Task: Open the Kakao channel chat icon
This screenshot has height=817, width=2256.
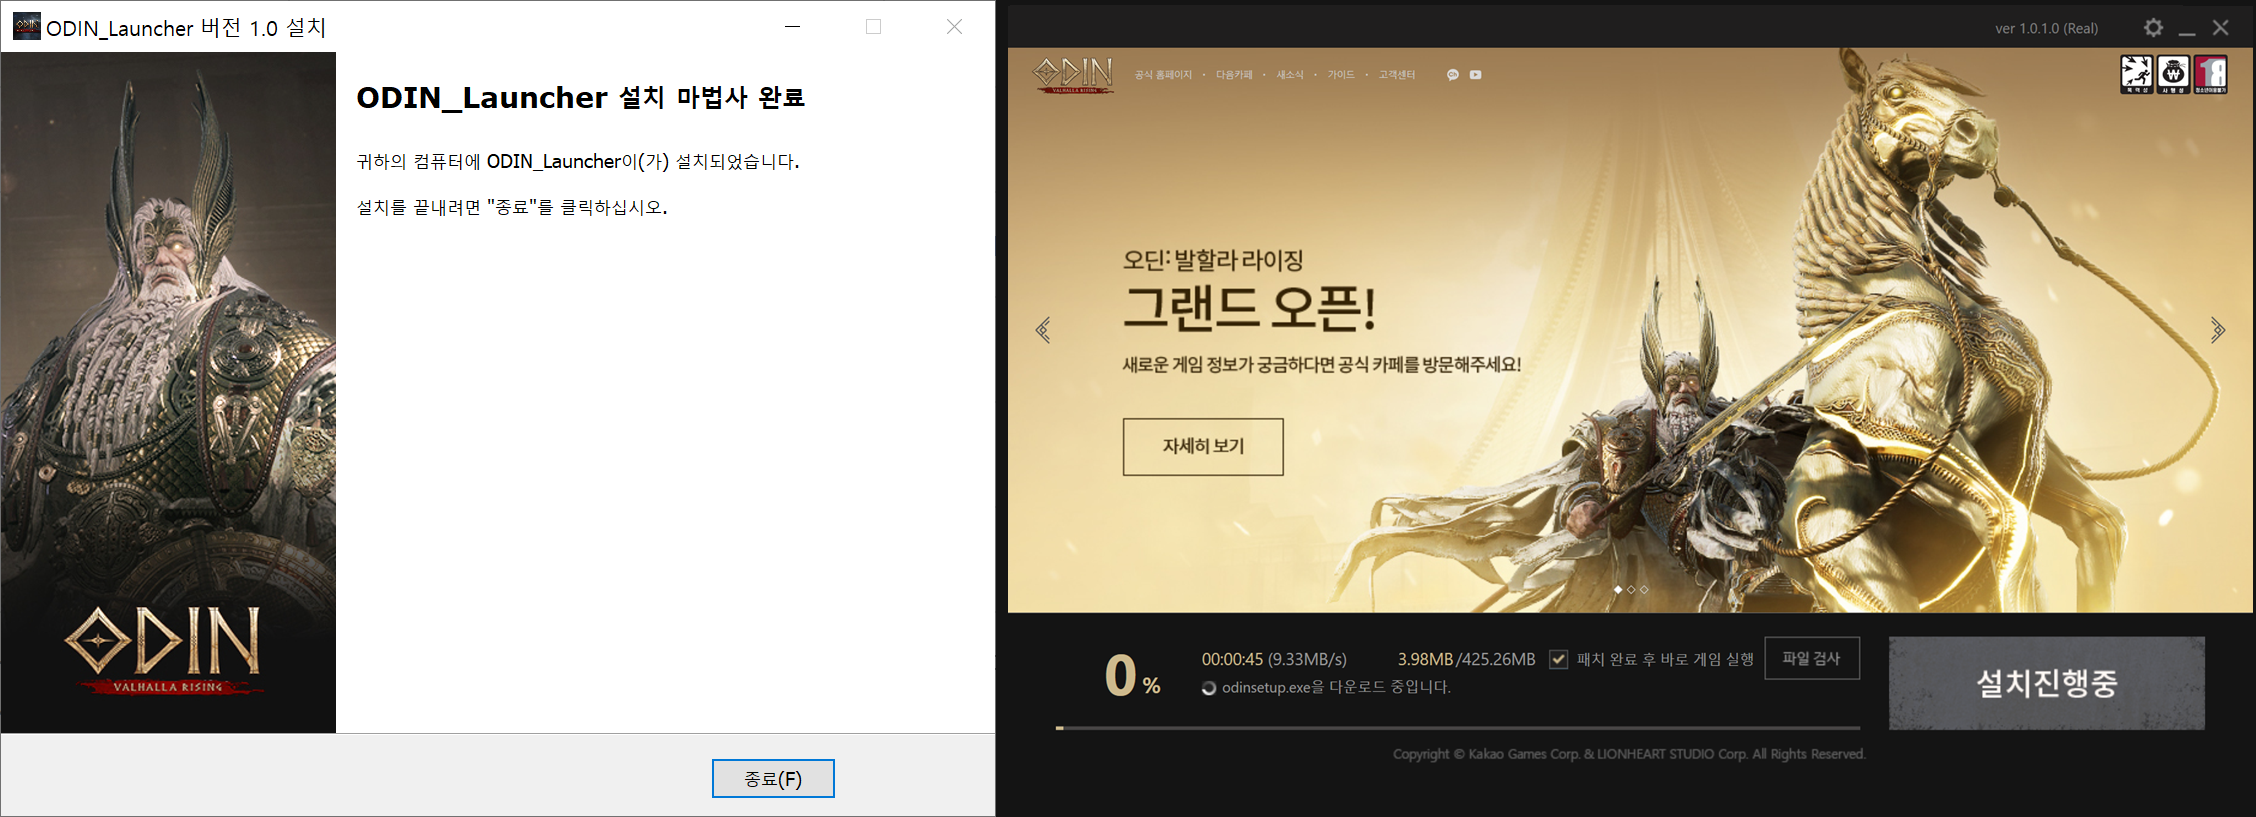Action: coord(1453,75)
